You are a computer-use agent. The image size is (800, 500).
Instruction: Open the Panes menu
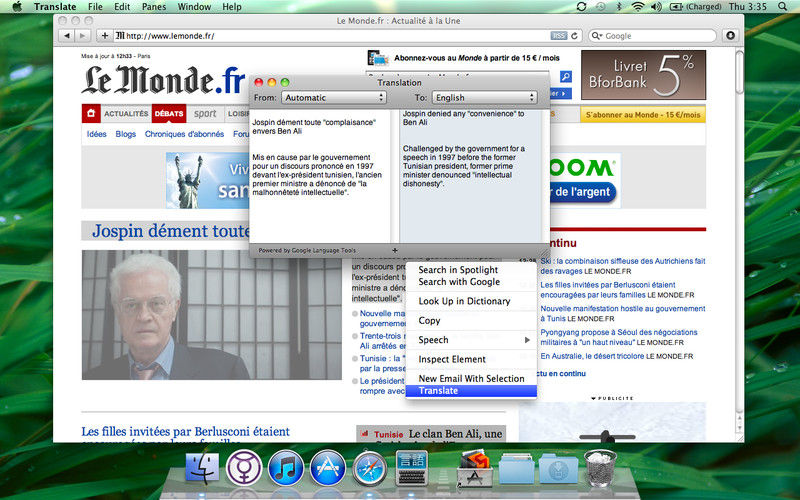[x=154, y=7]
